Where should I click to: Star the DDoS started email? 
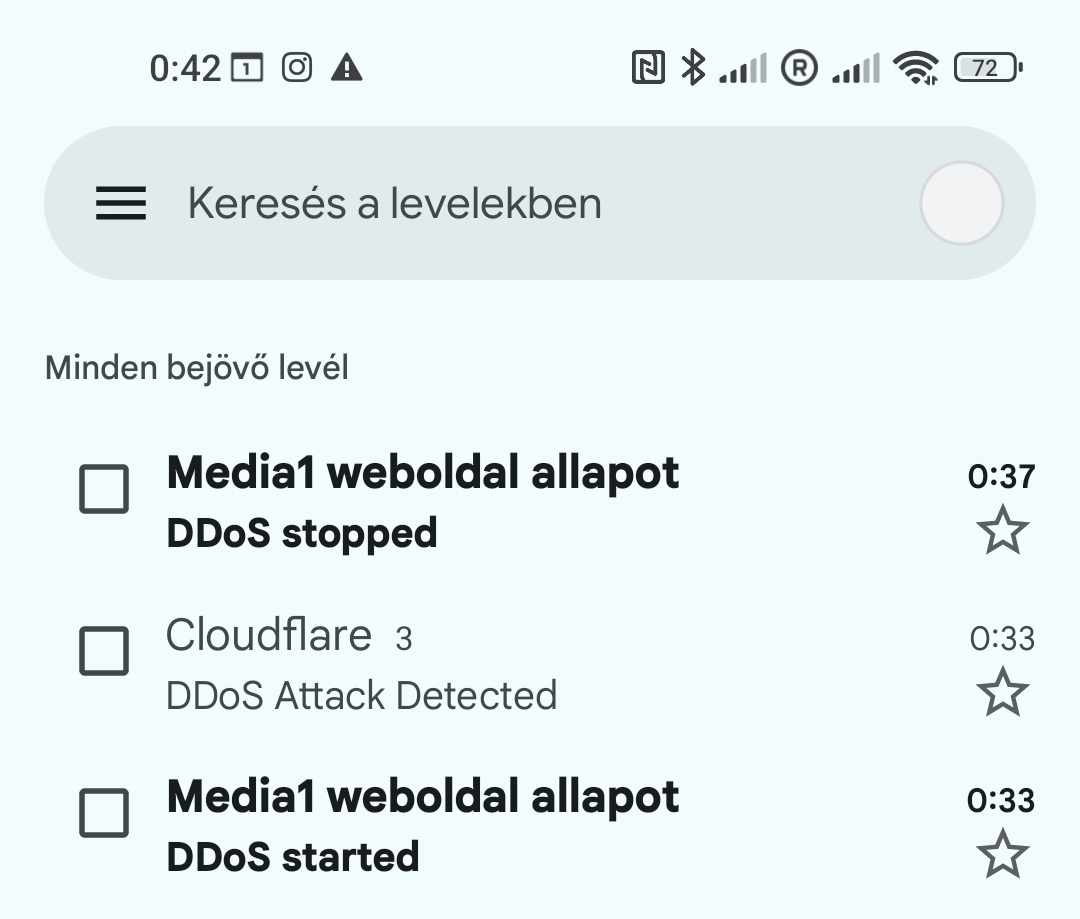pyautogui.click(x=1002, y=855)
